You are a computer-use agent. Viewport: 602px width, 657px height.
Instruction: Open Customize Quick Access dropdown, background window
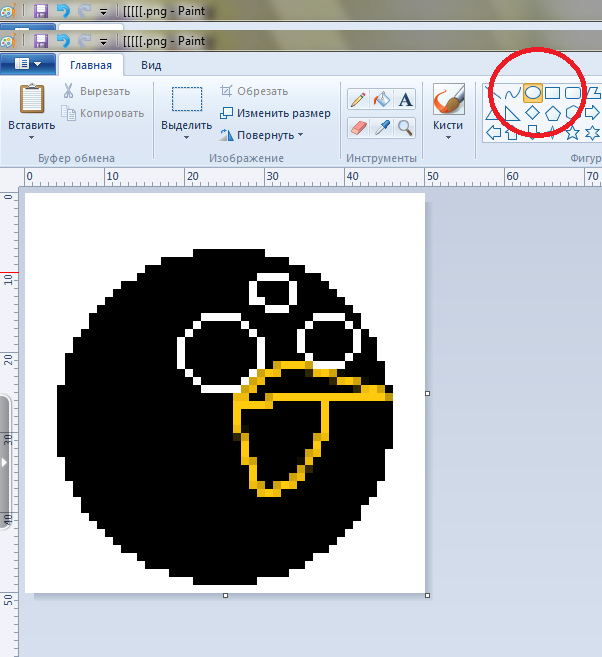(103, 12)
